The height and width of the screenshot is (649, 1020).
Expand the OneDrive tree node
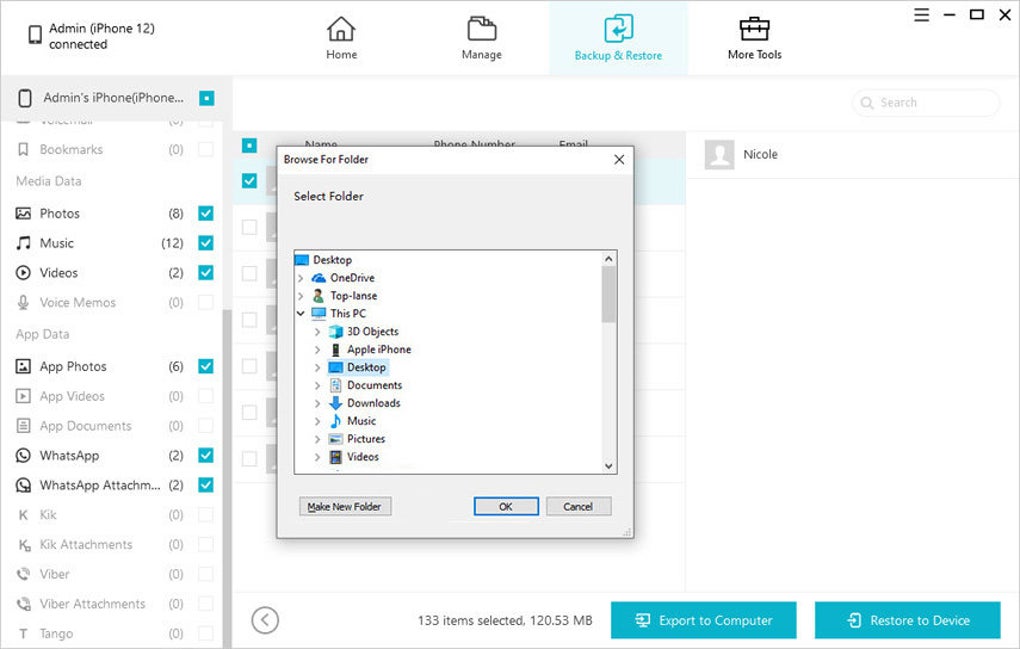[301, 278]
